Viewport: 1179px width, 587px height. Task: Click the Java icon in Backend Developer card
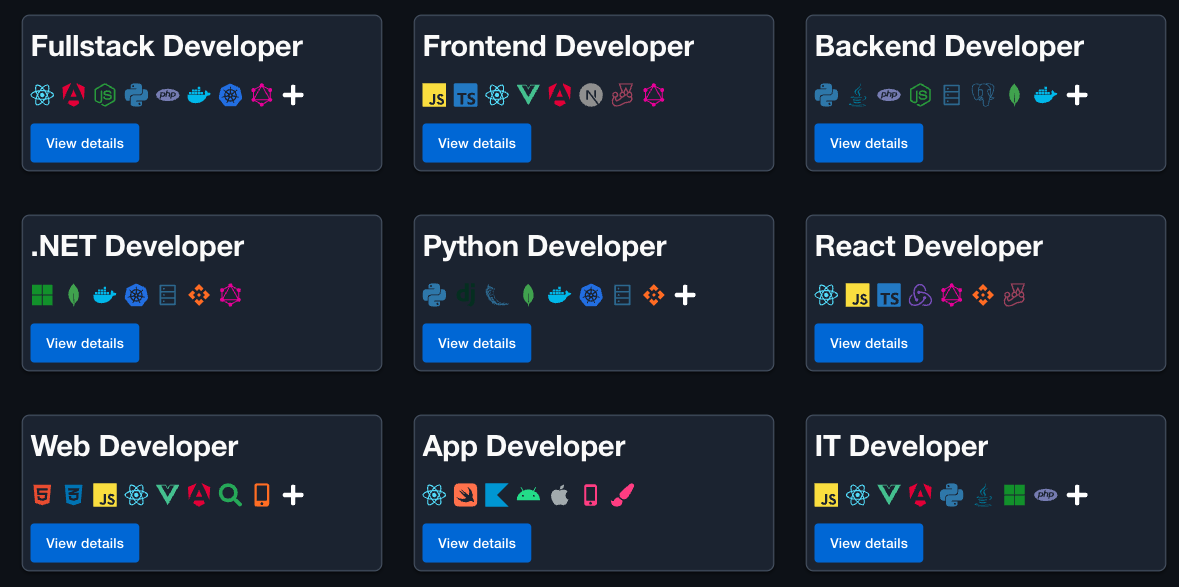click(x=857, y=95)
